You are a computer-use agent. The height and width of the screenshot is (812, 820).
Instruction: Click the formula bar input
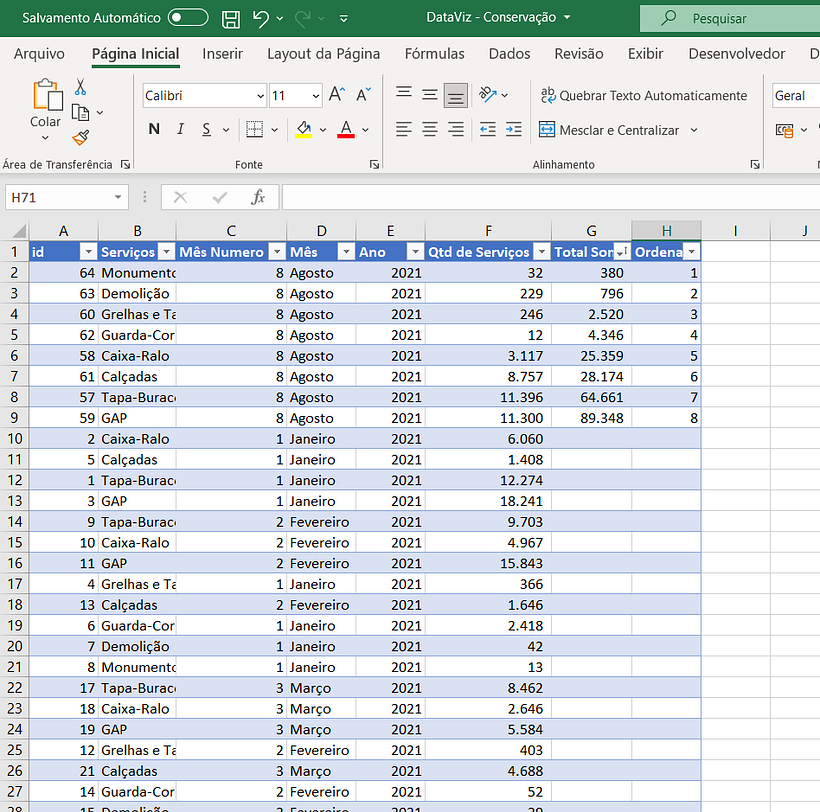(x=551, y=197)
